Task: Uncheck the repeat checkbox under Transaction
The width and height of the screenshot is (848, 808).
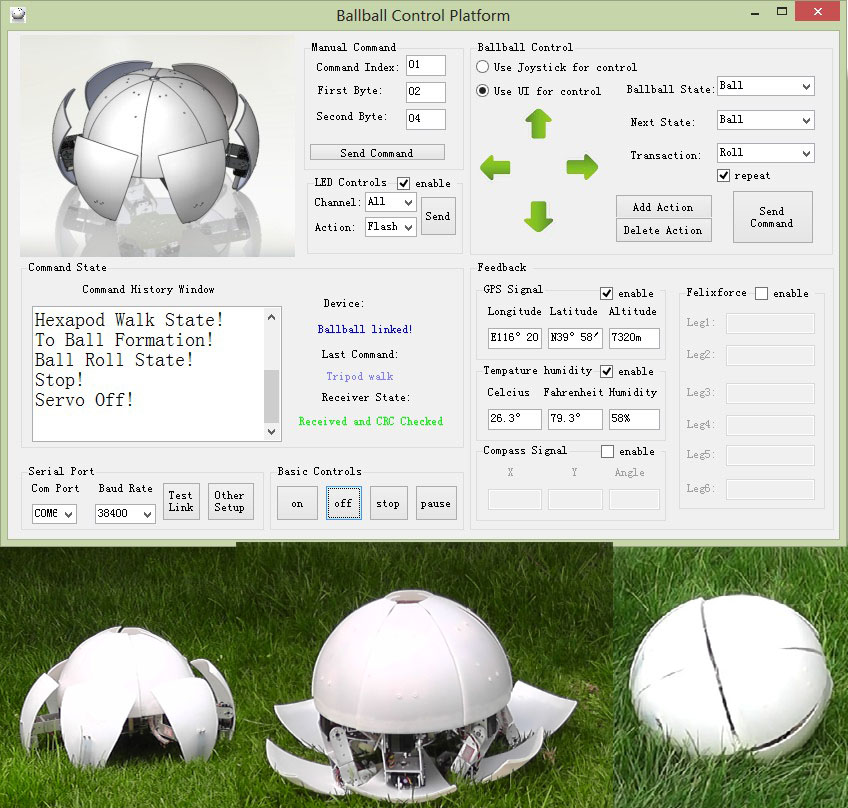Action: pyautogui.click(x=724, y=176)
